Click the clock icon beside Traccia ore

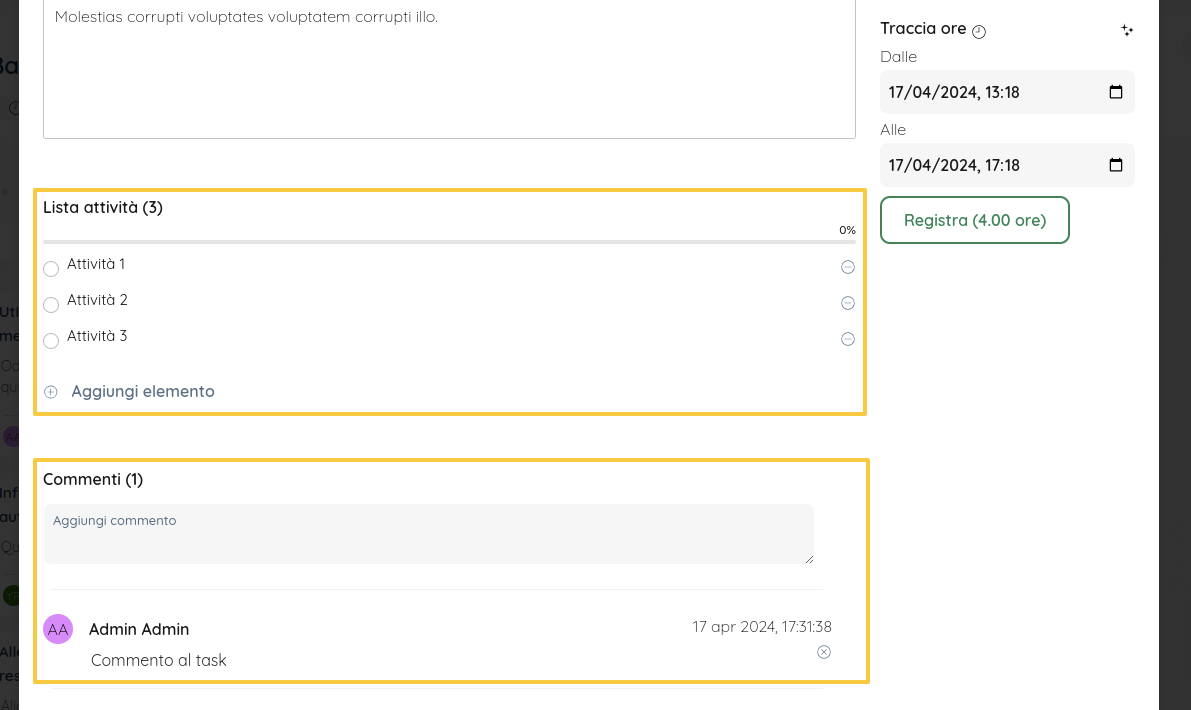[979, 31]
